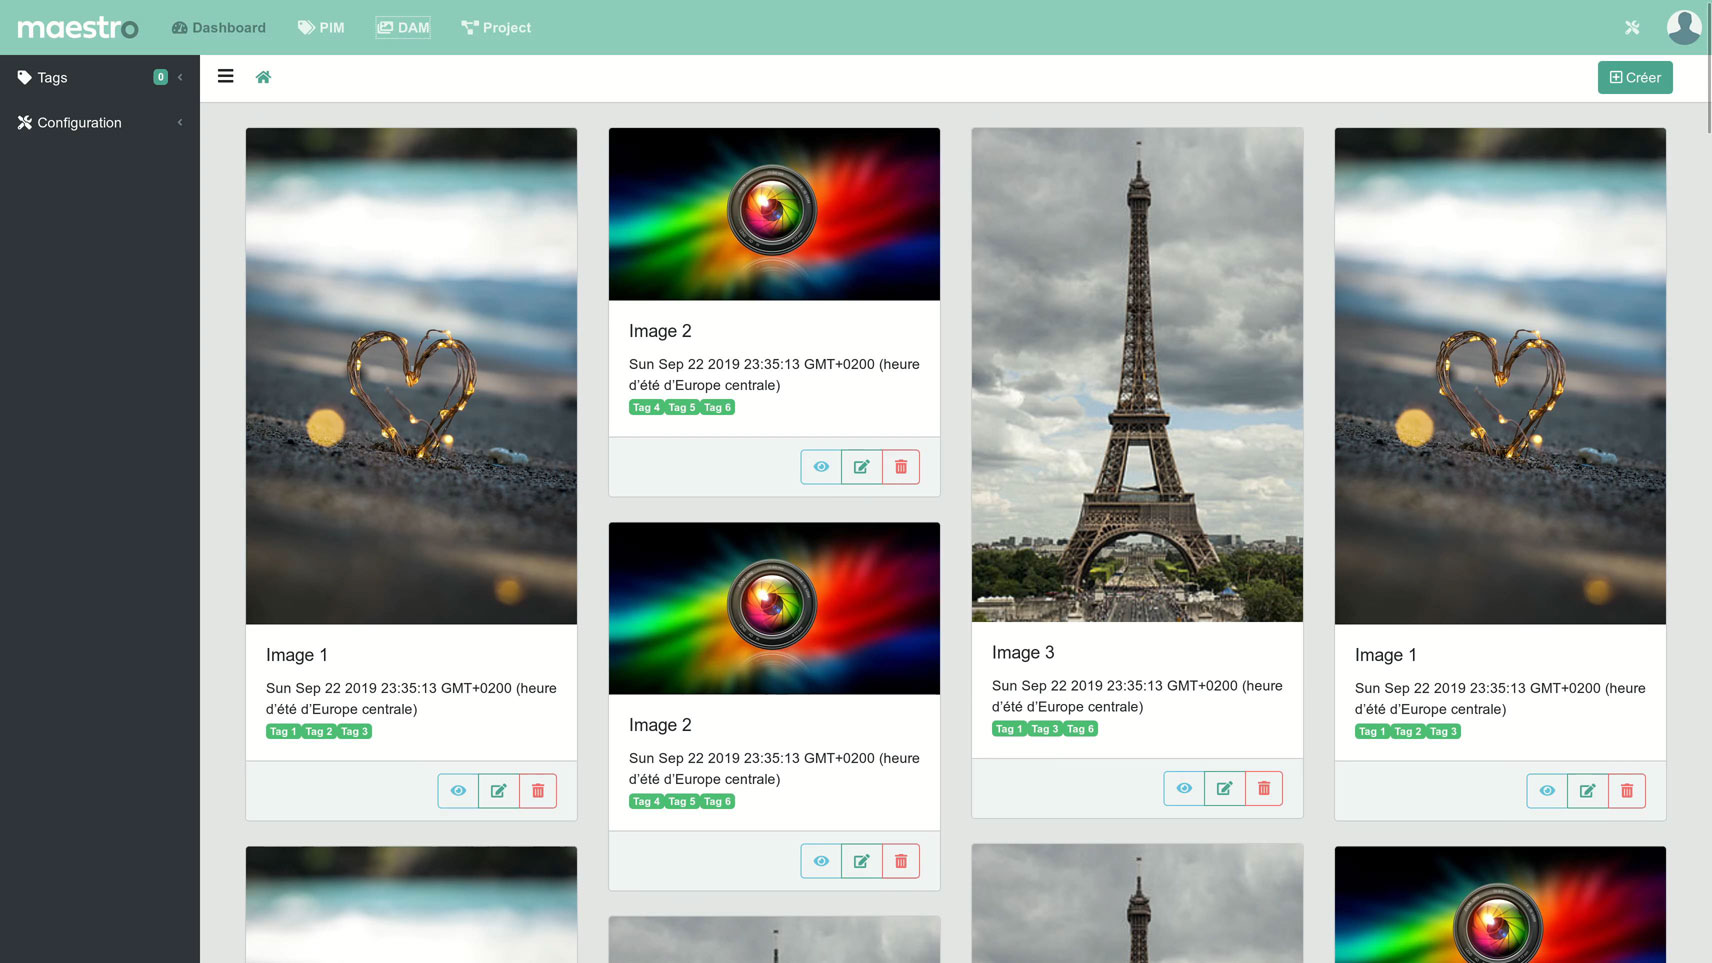This screenshot has height=963, width=1712.
Task: View Image 3 with eye icon
Action: pos(1184,789)
